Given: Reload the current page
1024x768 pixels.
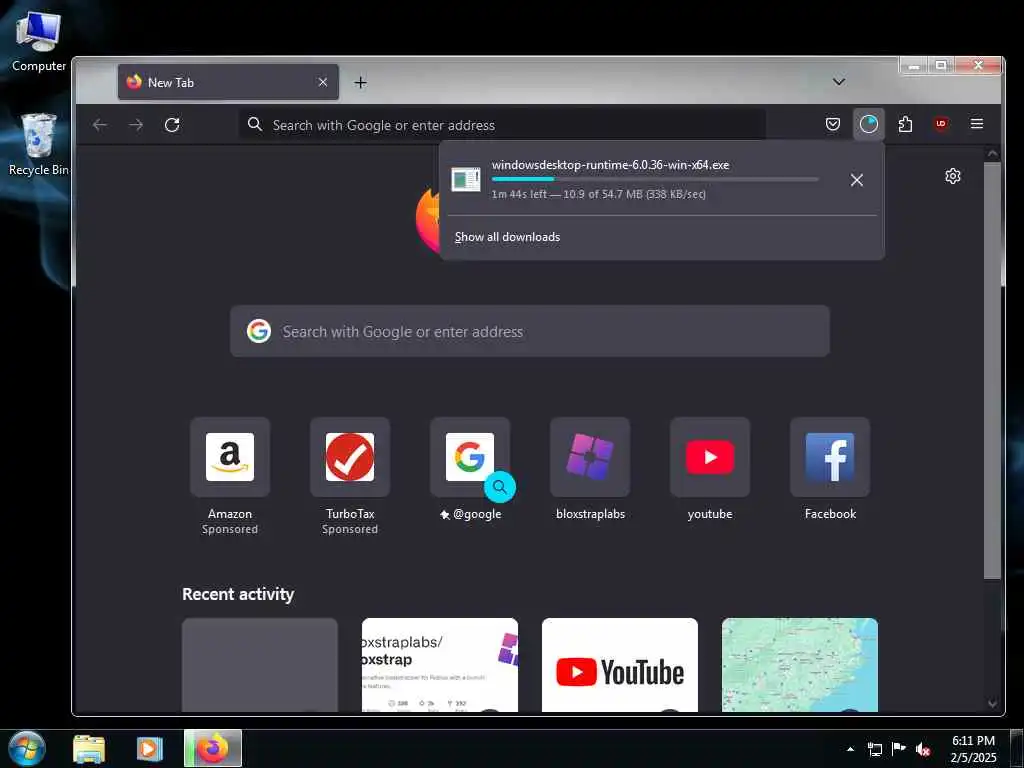Looking at the screenshot, I should click(x=172, y=125).
